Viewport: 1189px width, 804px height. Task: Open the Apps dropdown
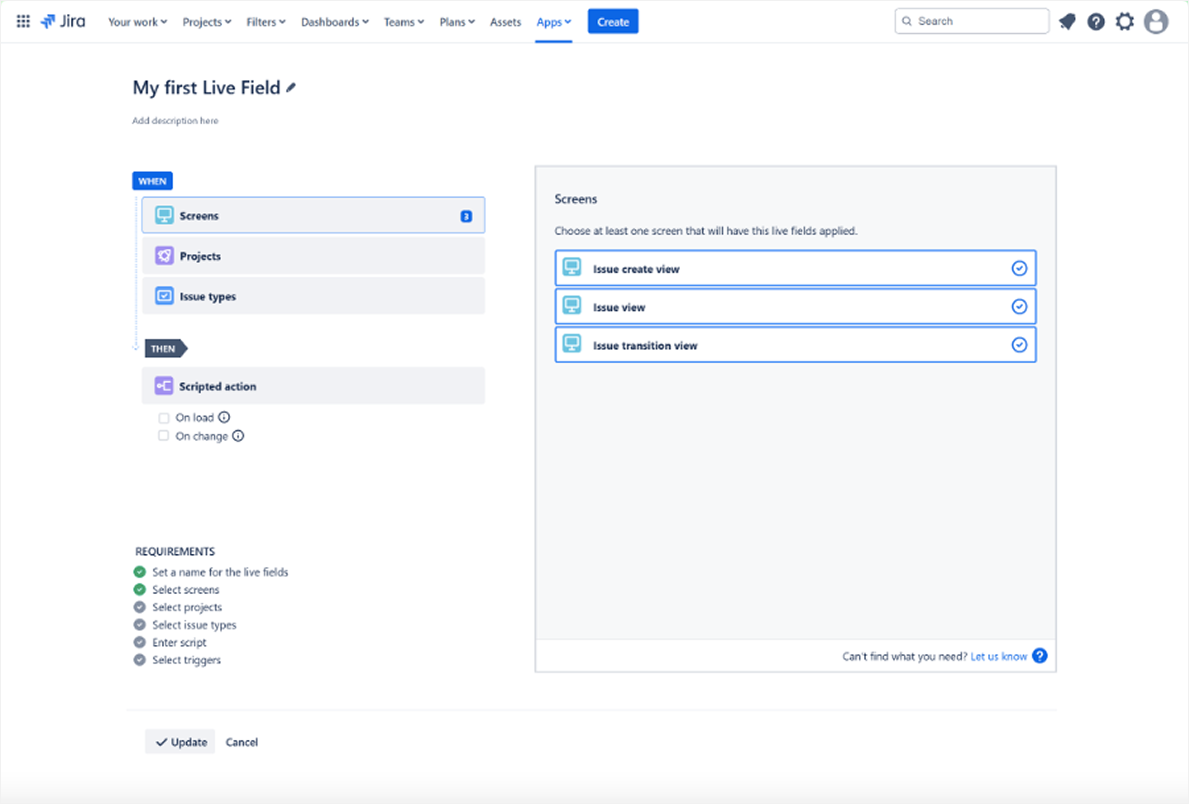[554, 22]
